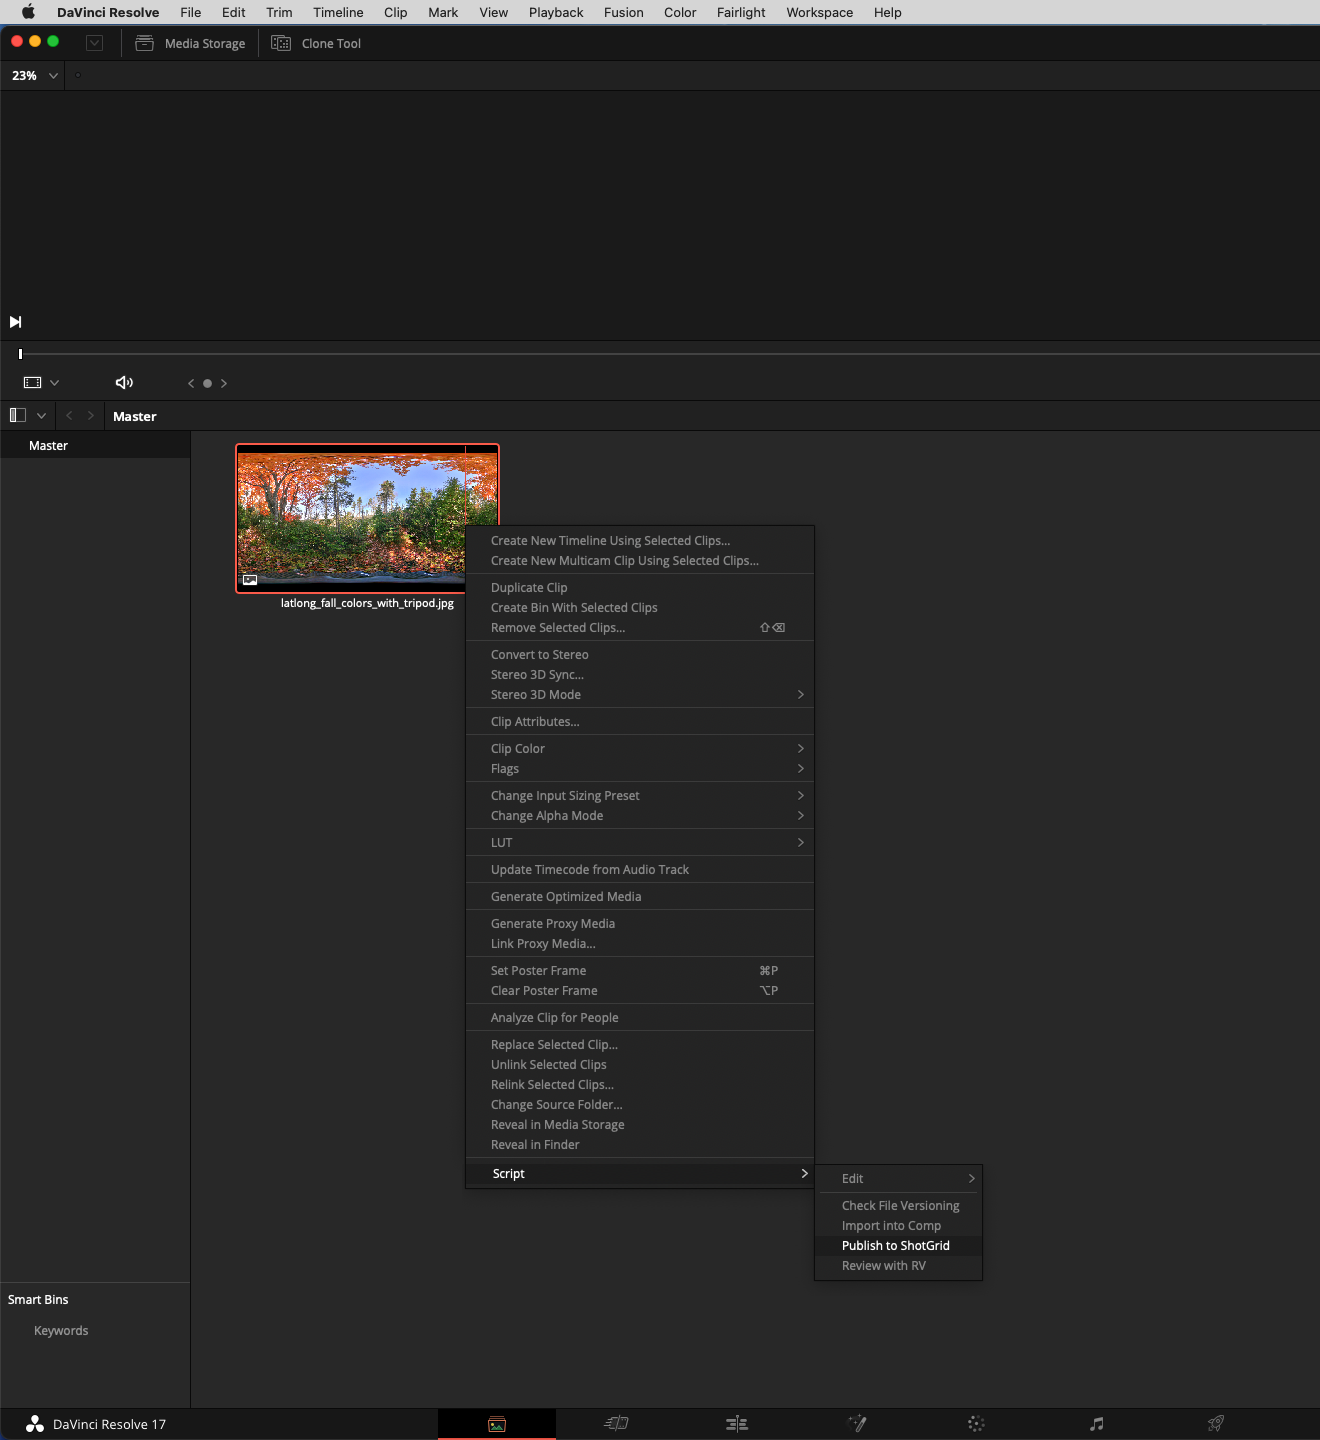The width and height of the screenshot is (1320, 1440).
Task: Navigate forward in bin history
Action: point(91,415)
